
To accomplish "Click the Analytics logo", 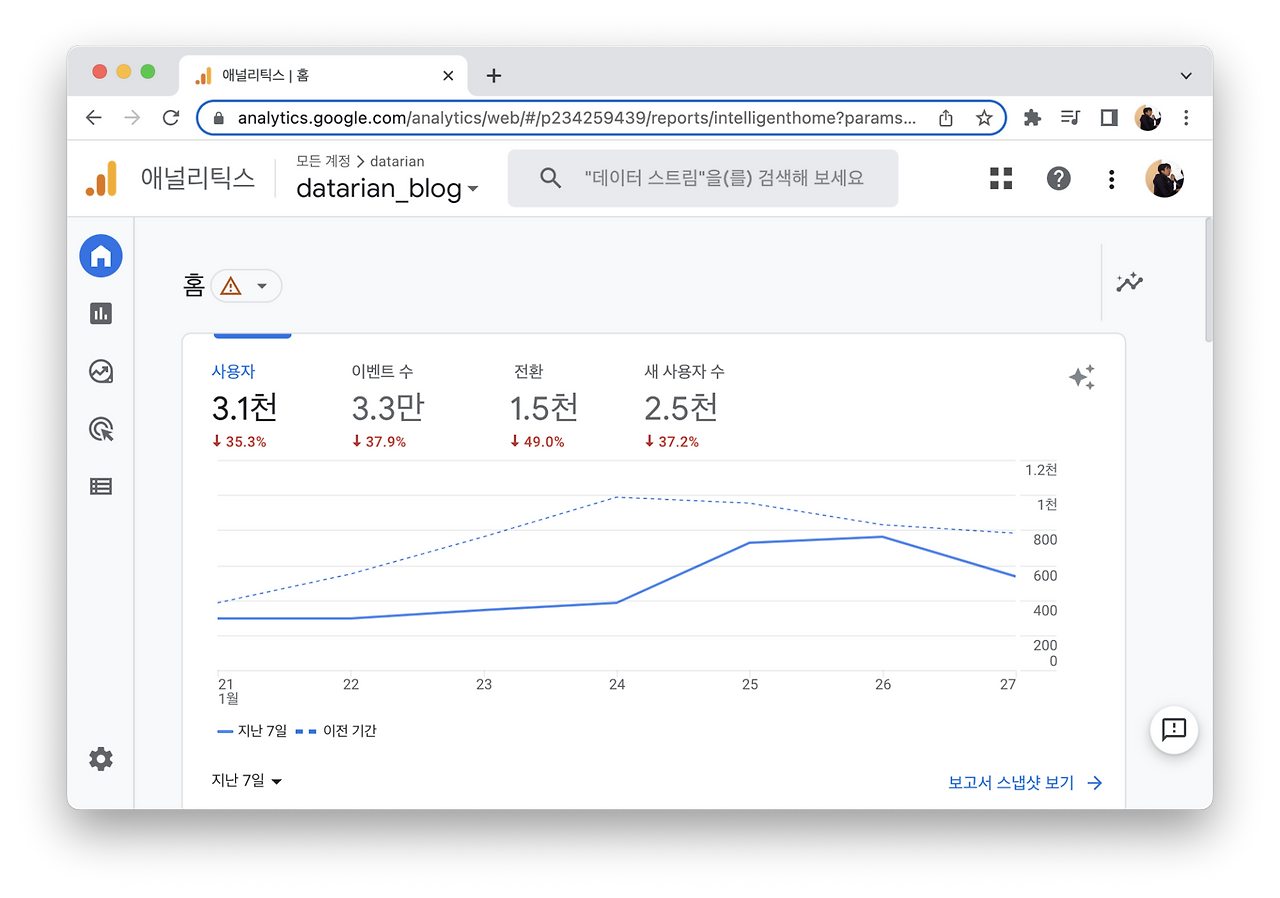I will point(101,178).
